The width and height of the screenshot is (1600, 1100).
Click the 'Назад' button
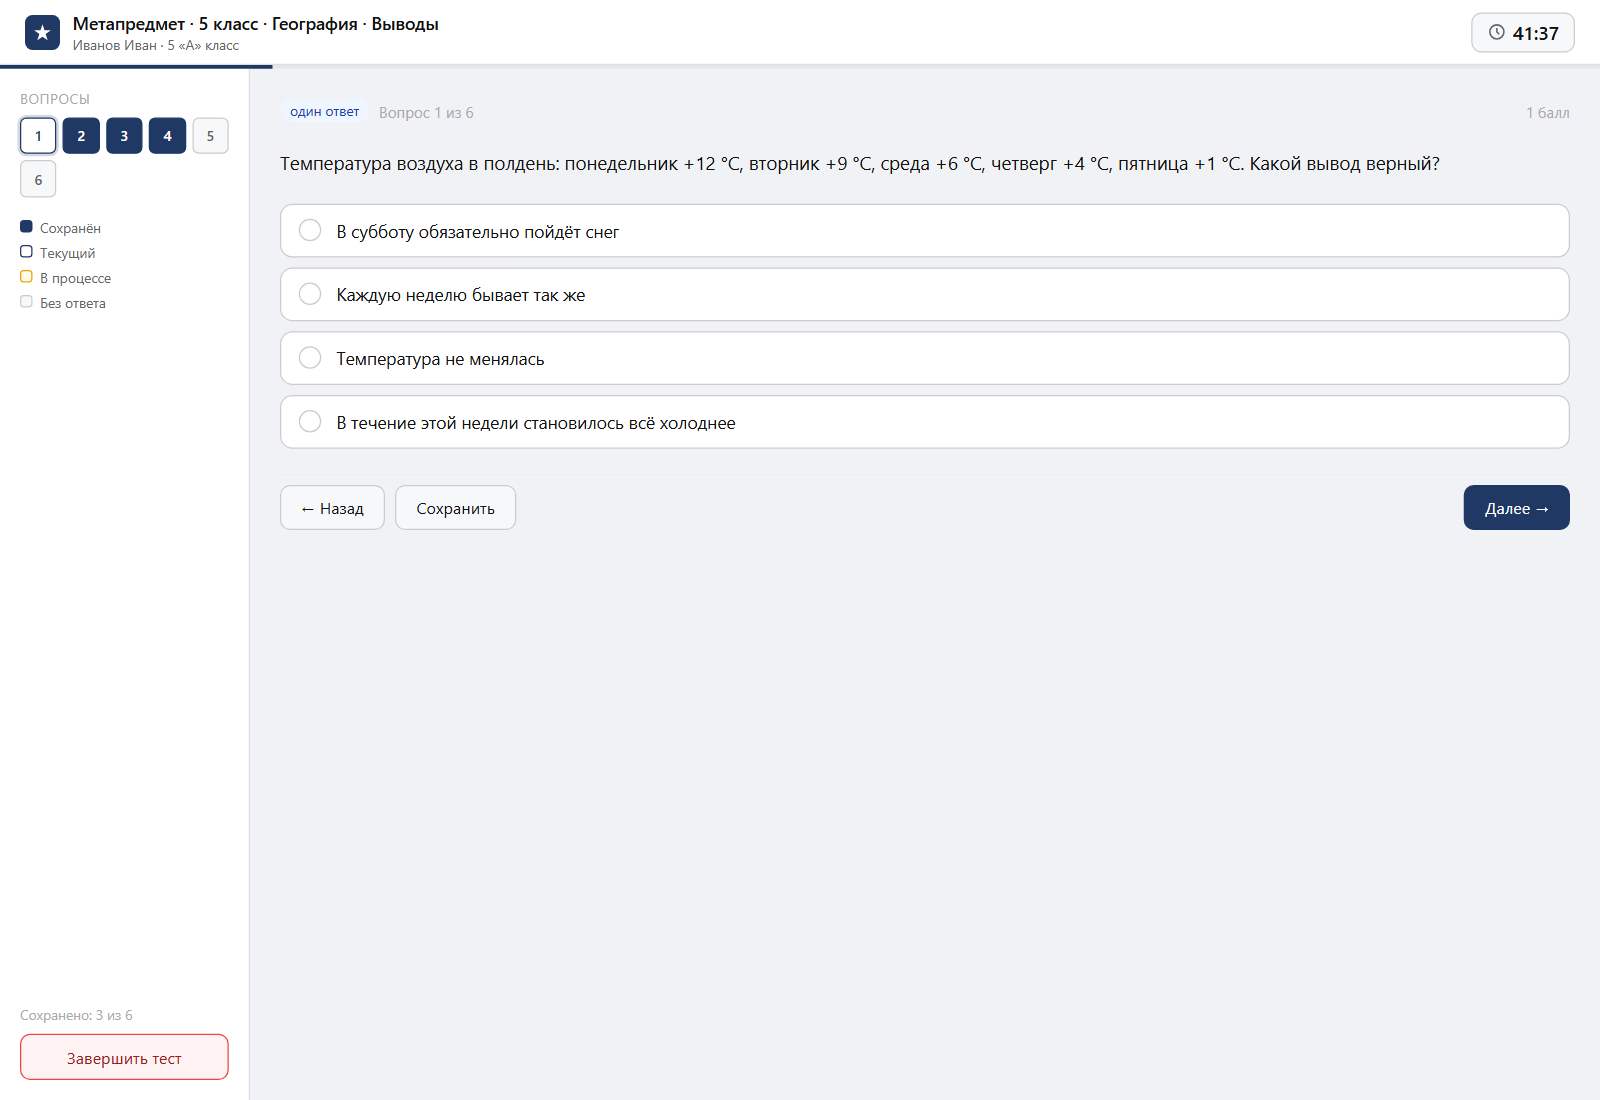tap(332, 508)
